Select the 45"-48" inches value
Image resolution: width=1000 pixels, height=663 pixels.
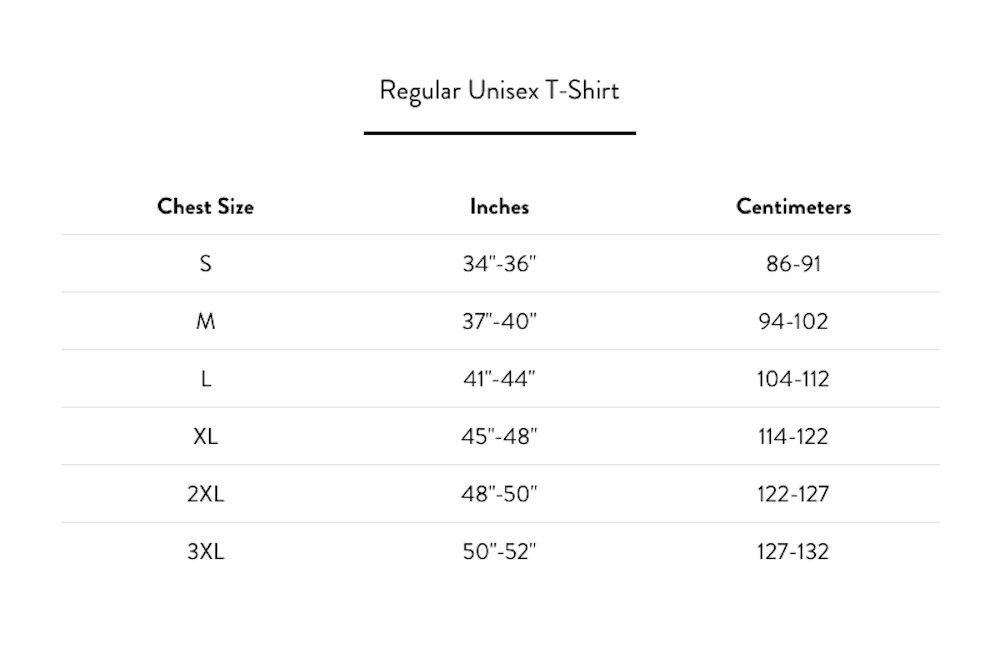click(x=499, y=436)
